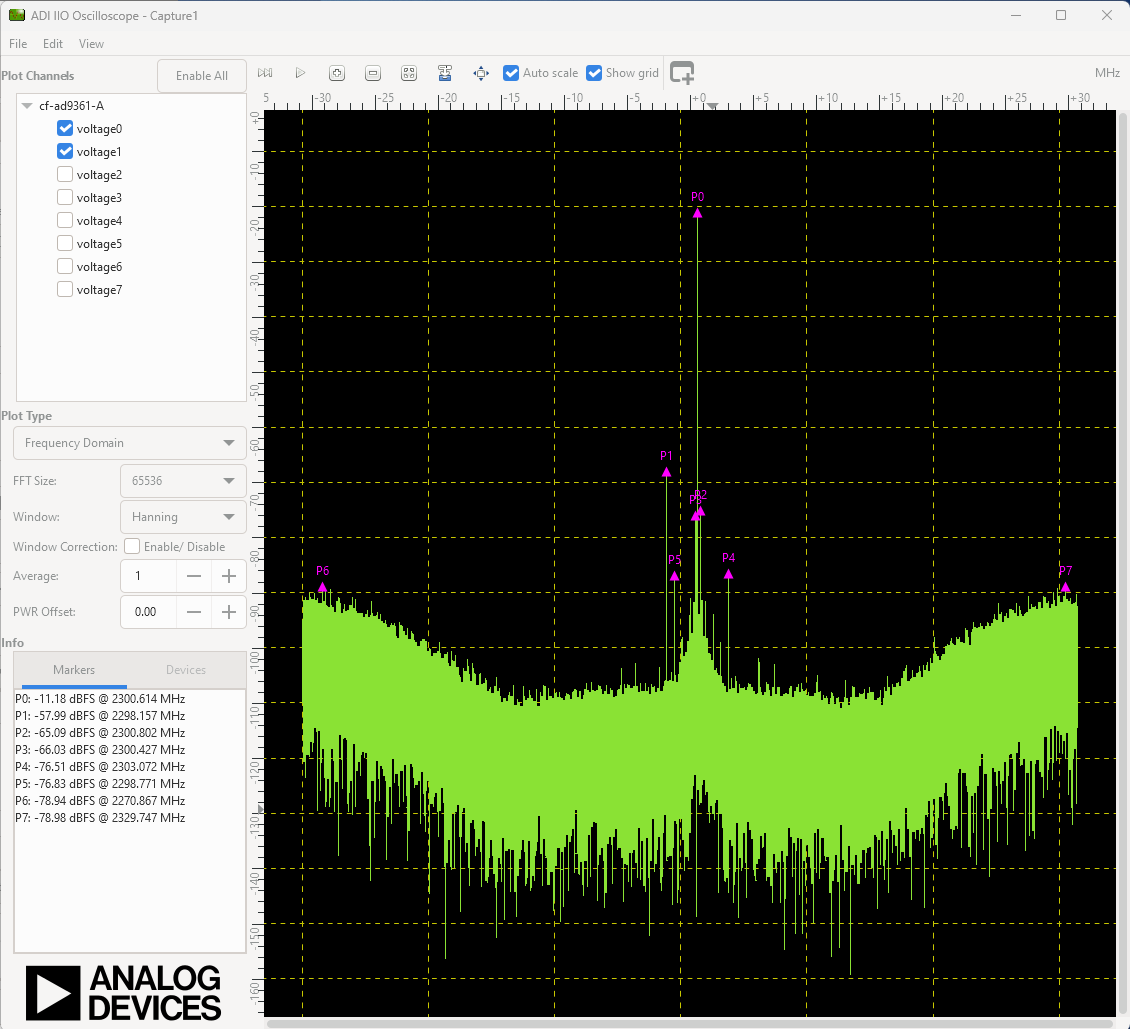Click the zoom to fit icon
The width and height of the screenshot is (1130, 1029).
[409, 73]
